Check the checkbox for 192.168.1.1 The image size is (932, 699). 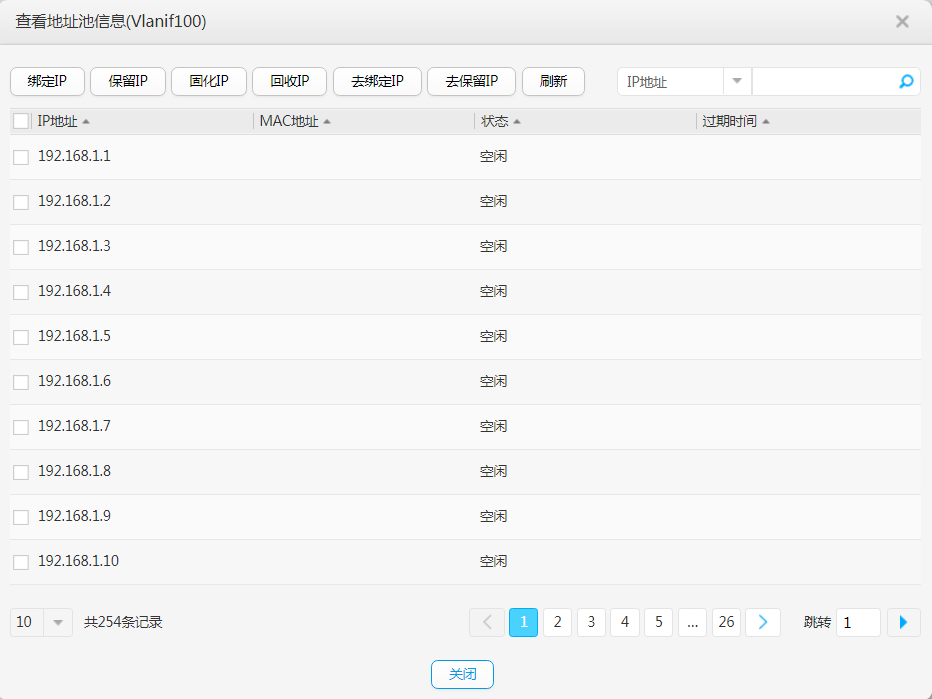coord(20,156)
